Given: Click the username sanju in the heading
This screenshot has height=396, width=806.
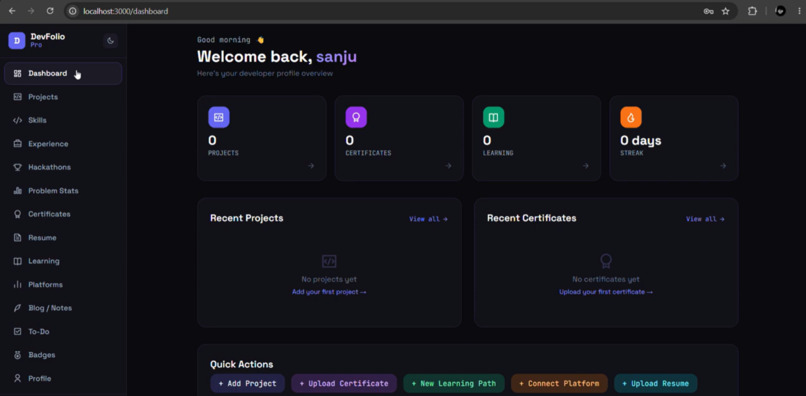Looking at the screenshot, I should point(336,57).
